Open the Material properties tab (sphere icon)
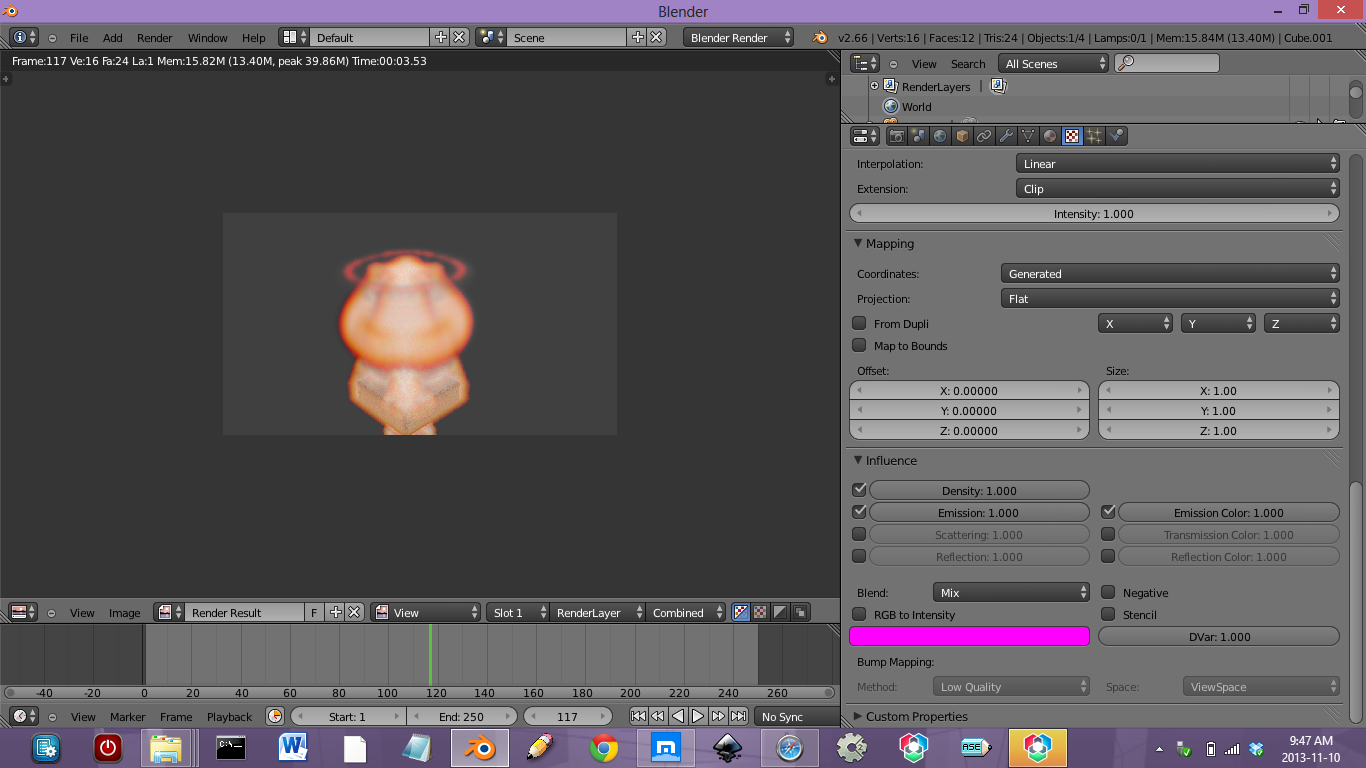1366x768 pixels. tap(1050, 136)
